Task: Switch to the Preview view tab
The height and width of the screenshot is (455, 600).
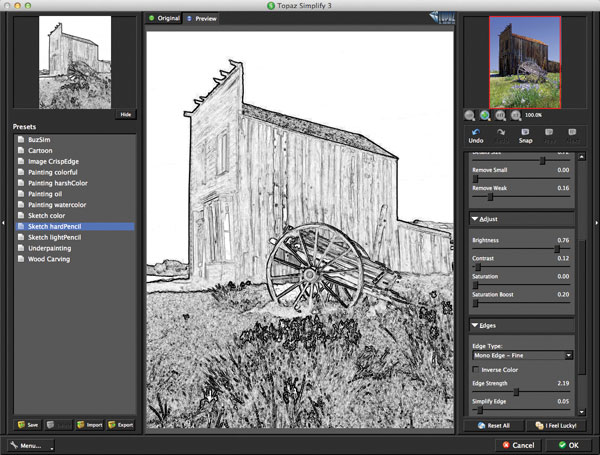Action: pyautogui.click(x=202, y=18)
